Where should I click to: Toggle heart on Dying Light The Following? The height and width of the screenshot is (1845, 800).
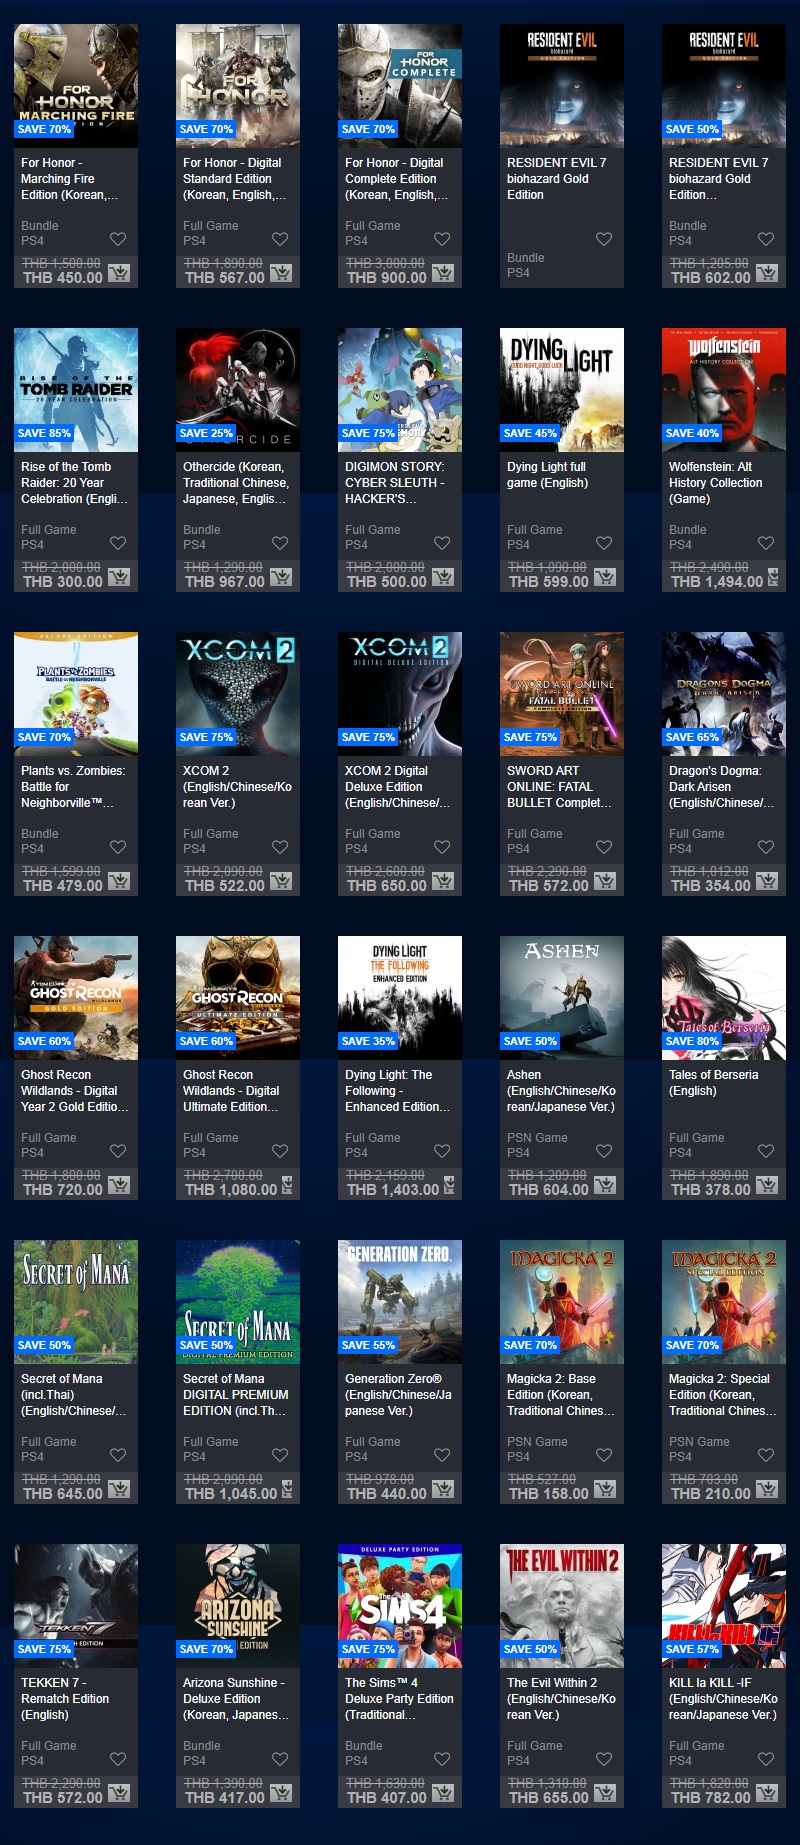pos(442,1151)
